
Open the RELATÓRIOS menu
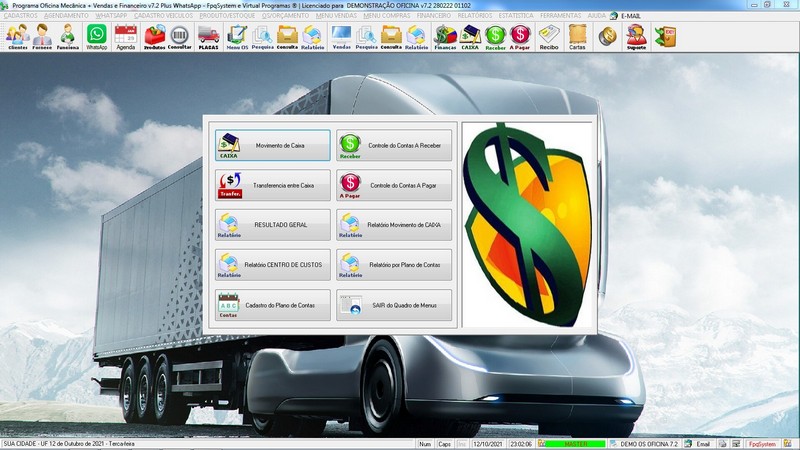click(x=475, y=16)
